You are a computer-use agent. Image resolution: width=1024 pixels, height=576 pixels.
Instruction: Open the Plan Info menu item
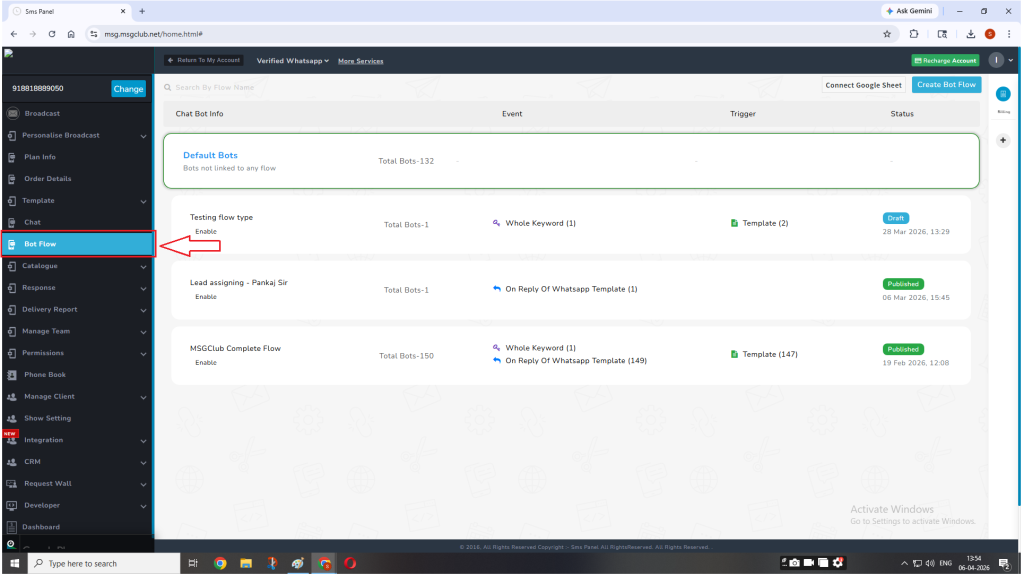coord(40,157)
